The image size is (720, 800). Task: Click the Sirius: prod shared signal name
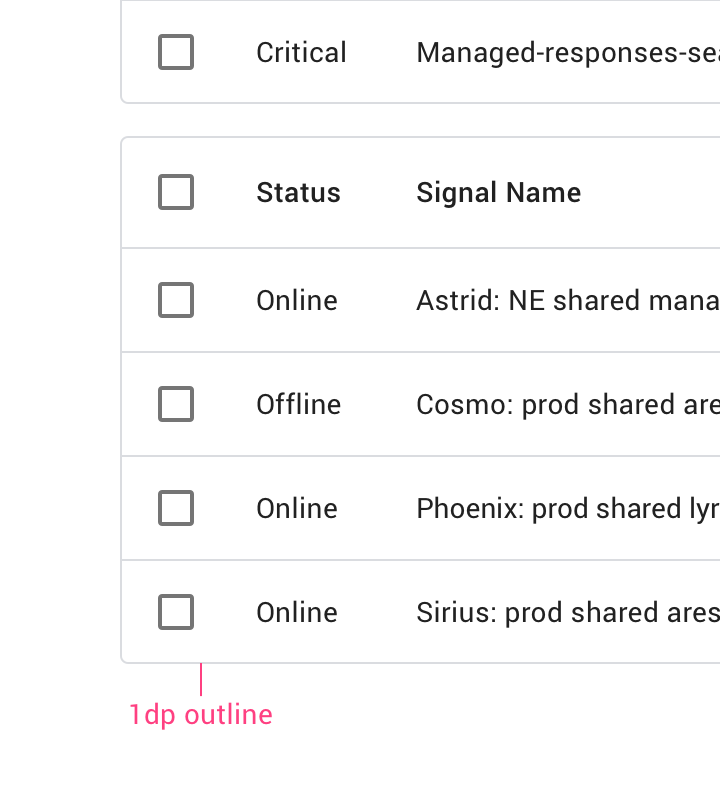(x=568, y=613)
